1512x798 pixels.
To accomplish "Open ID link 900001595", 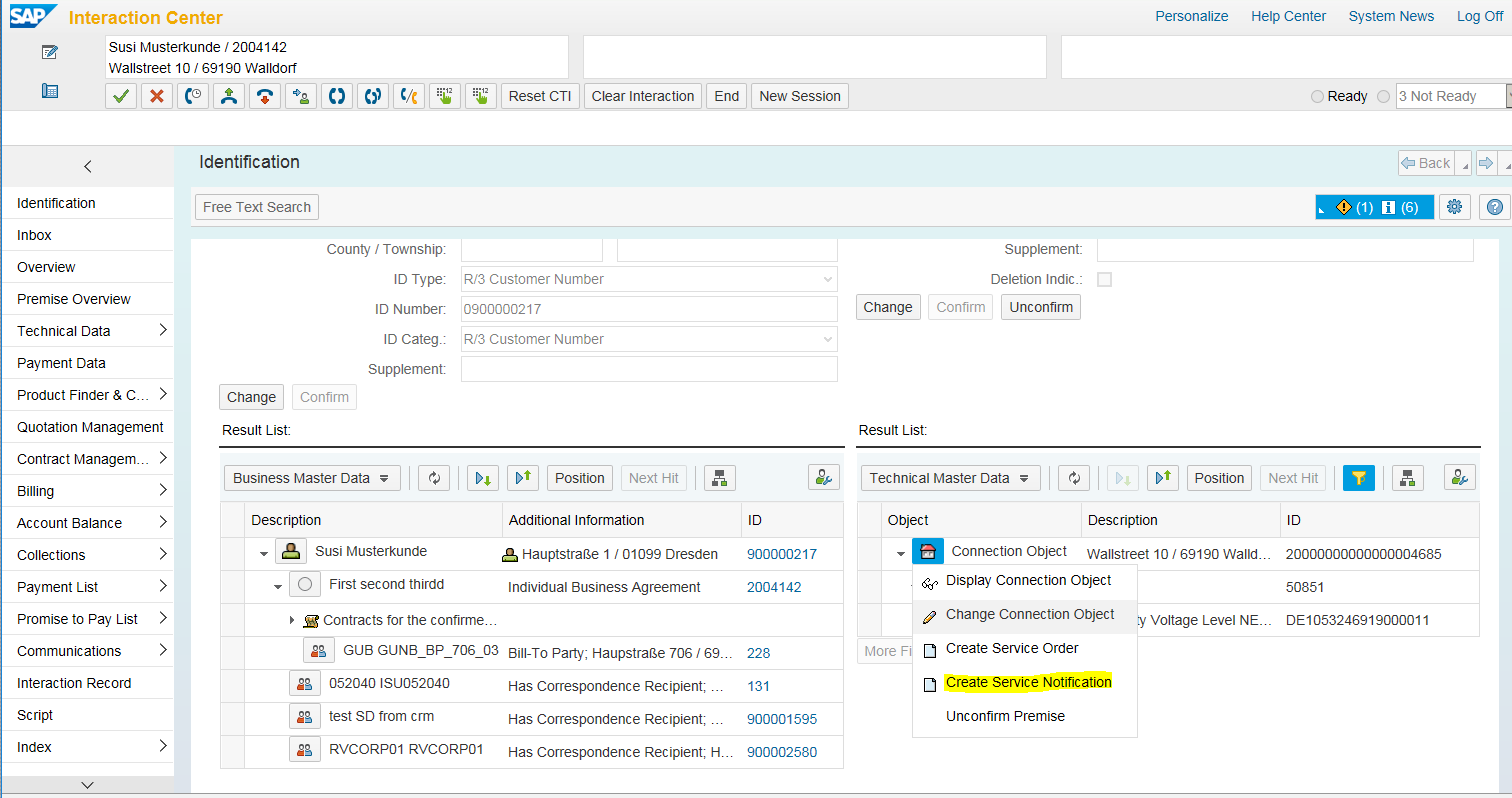I will tap(782, 719).
